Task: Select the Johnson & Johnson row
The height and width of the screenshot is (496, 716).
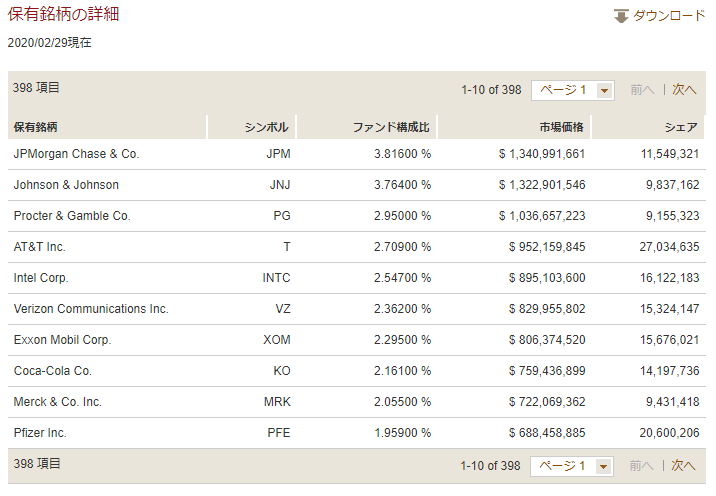Action: [x=357, y=185]
